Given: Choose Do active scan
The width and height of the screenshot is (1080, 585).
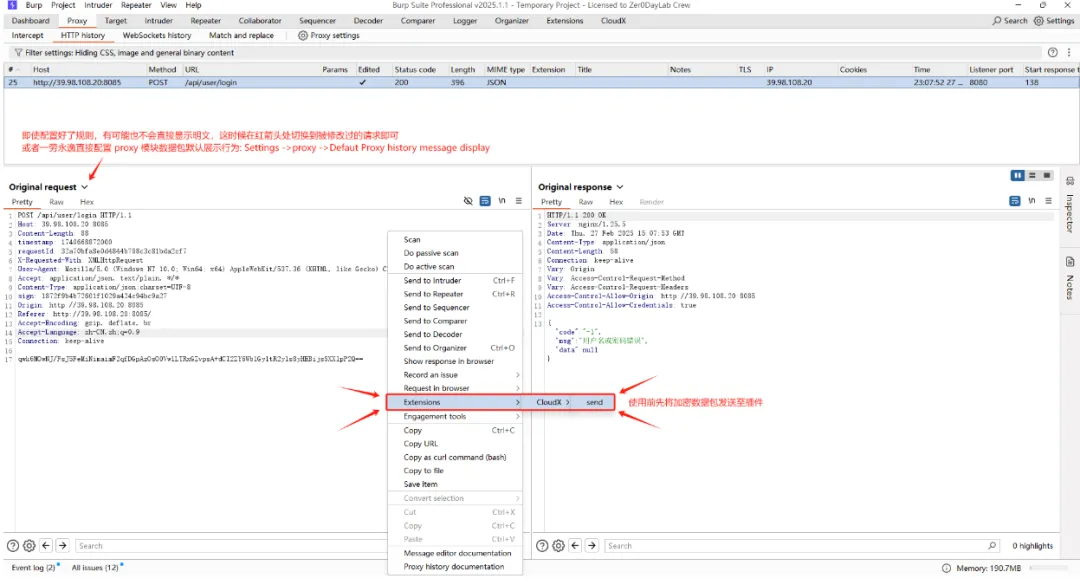Looking at the screenshot, I should pyautogui.click(x=454, y=267).
